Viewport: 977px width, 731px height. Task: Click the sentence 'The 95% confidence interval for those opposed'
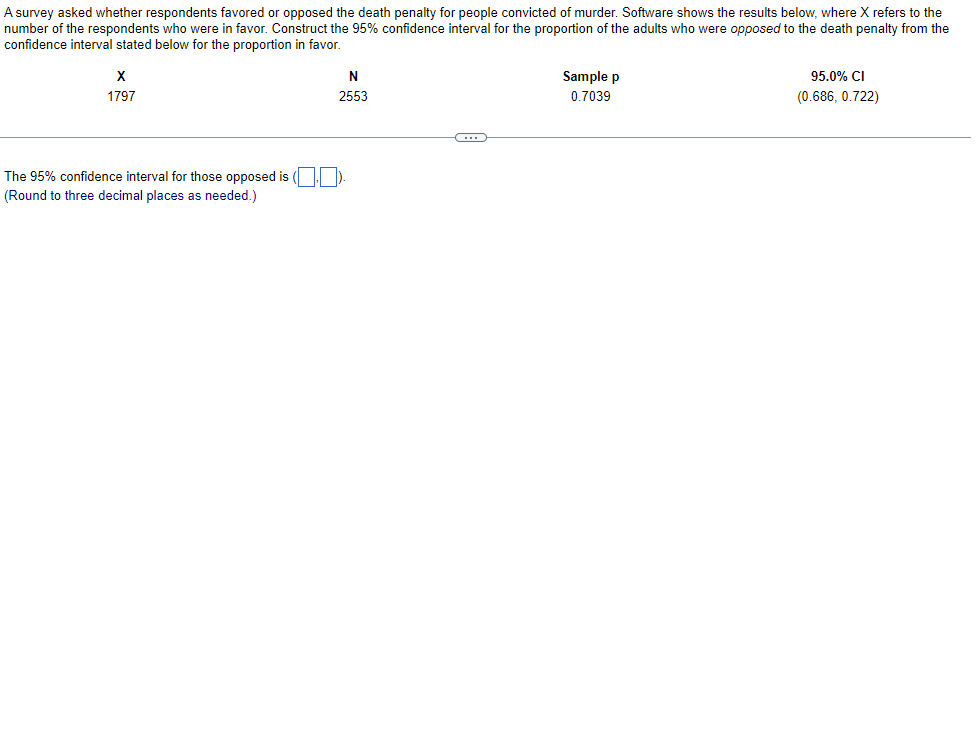tap(141, 177)
